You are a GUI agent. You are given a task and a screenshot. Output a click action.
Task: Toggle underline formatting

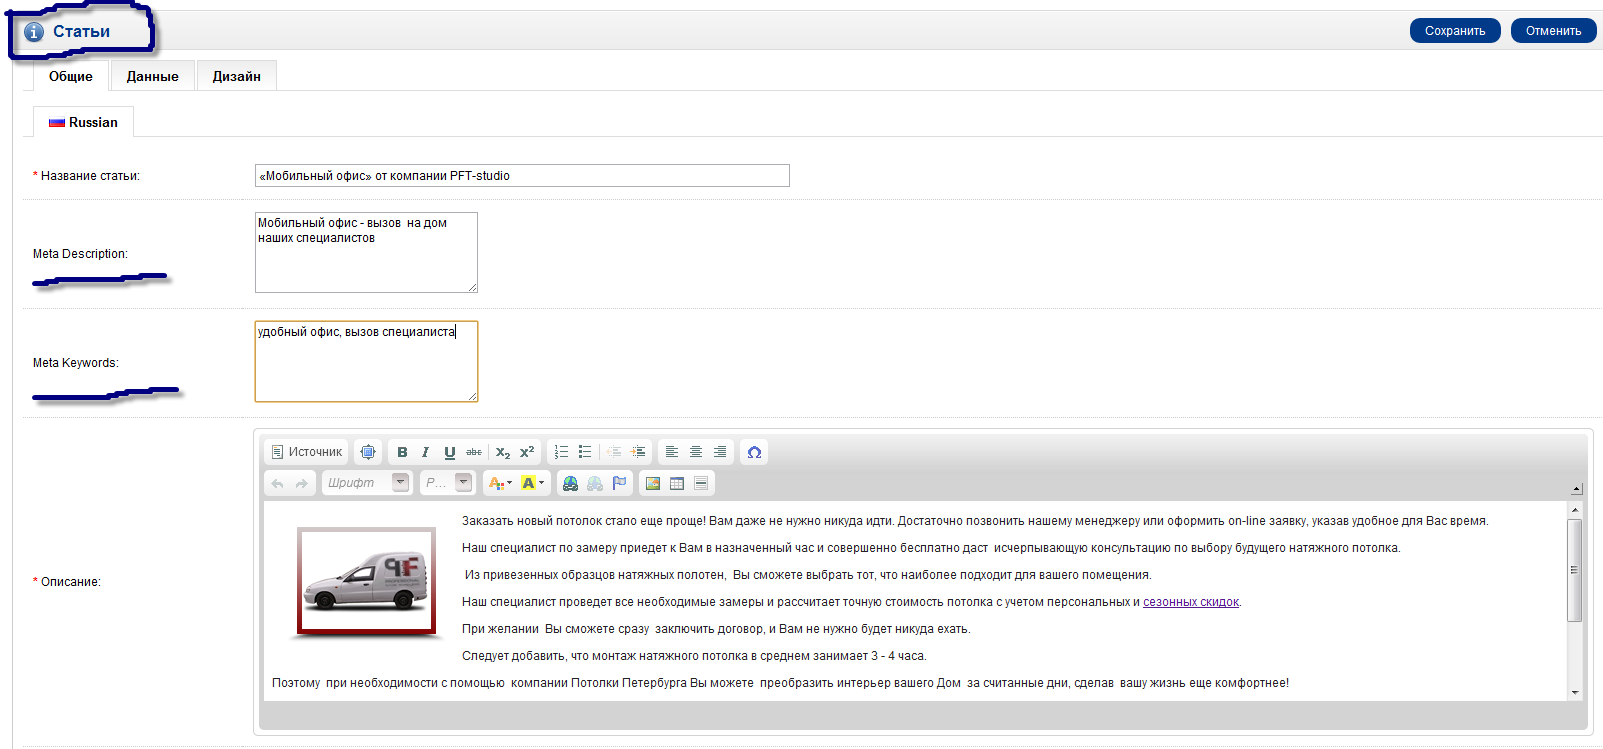tap(450, 452)
